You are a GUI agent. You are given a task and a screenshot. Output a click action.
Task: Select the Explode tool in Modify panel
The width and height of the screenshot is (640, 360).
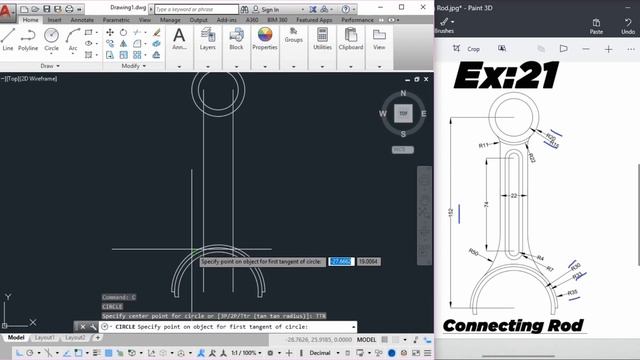[x=156, y=44]
